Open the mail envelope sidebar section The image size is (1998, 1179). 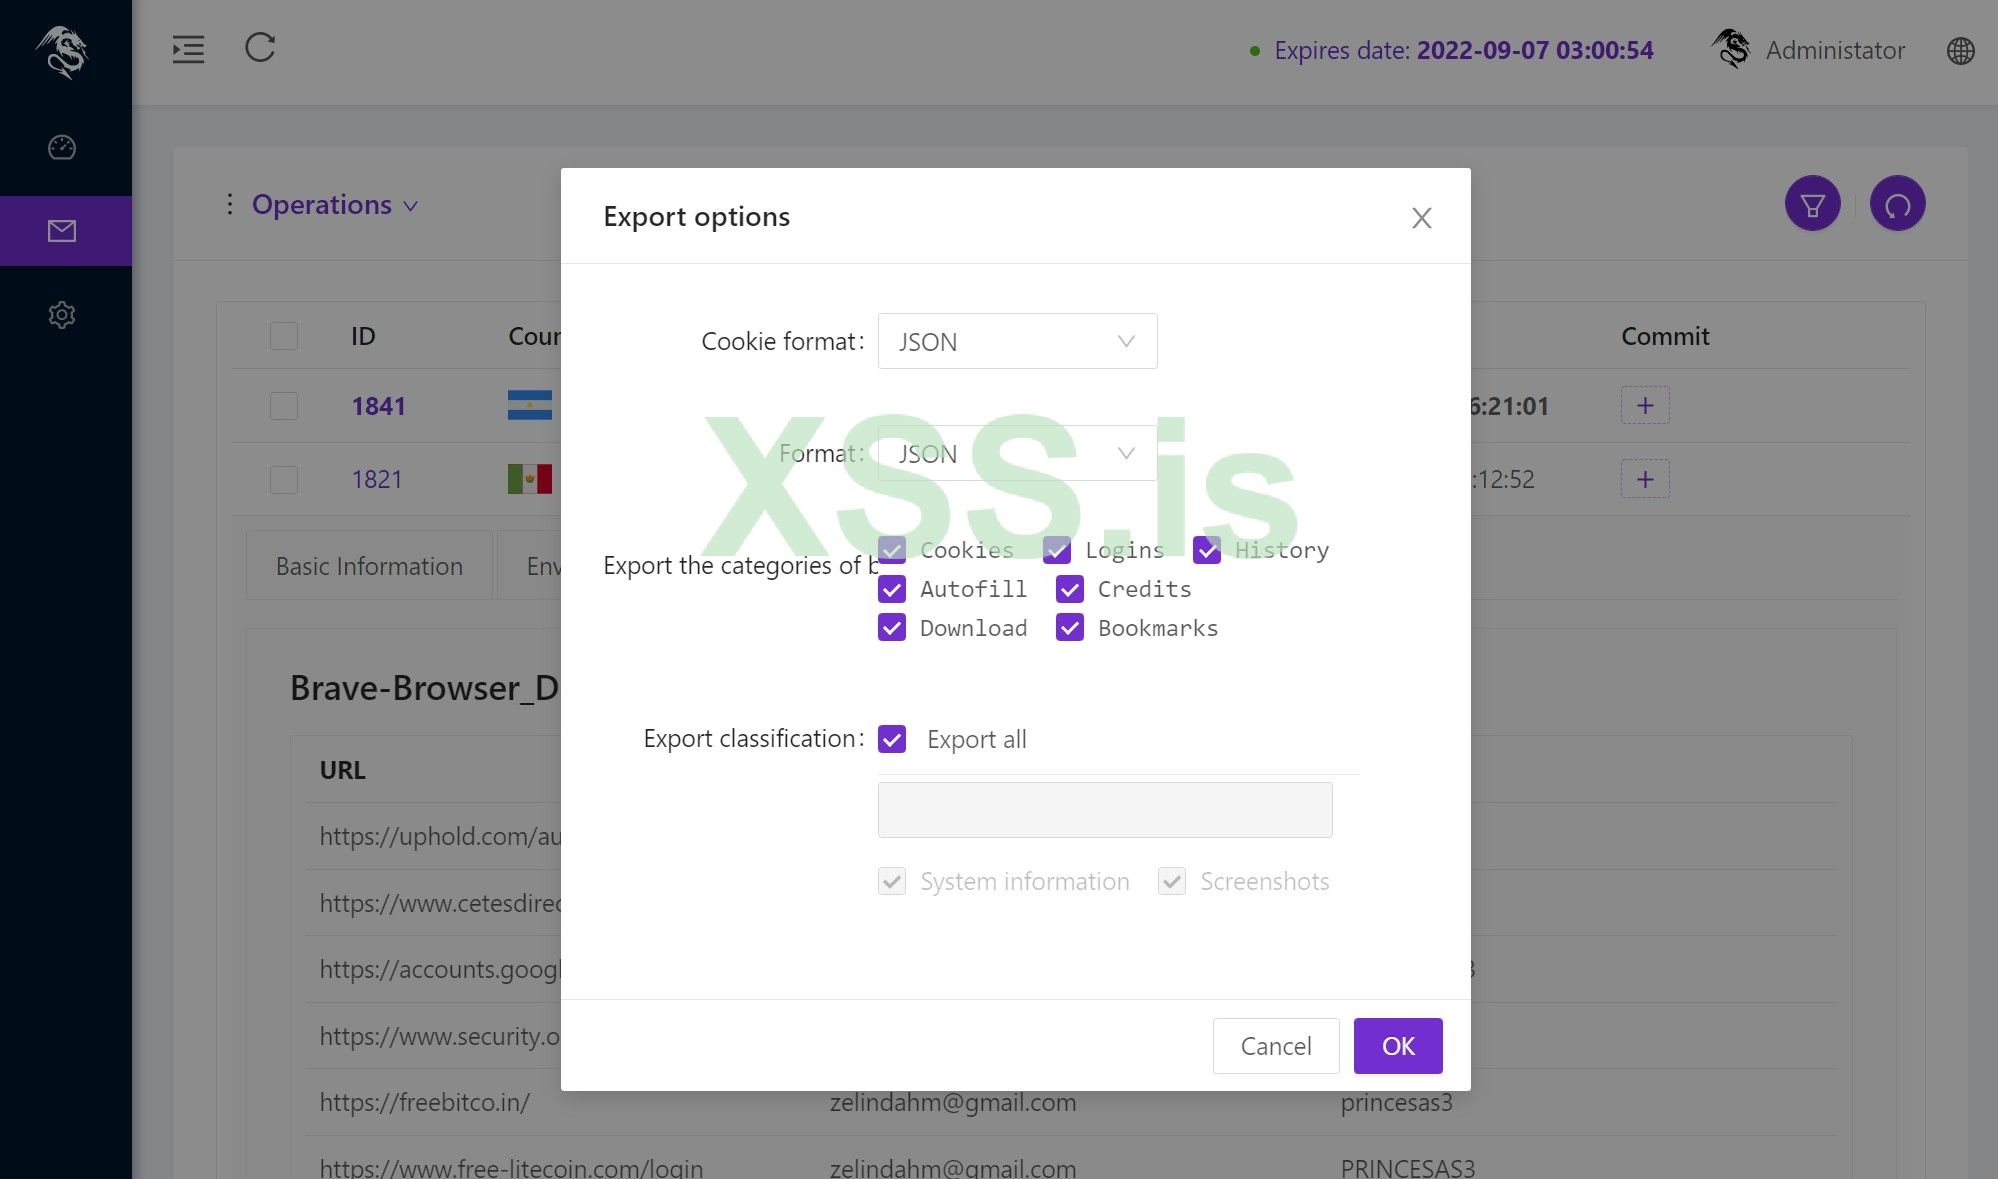(62, 231)
